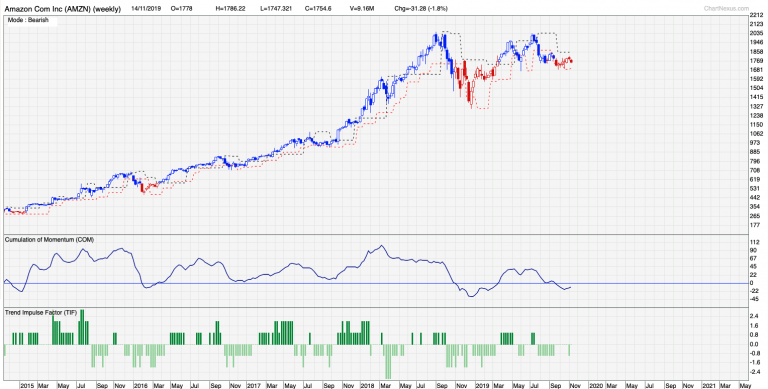Click the 2017 year marker on time axis

tap(254, 385)
